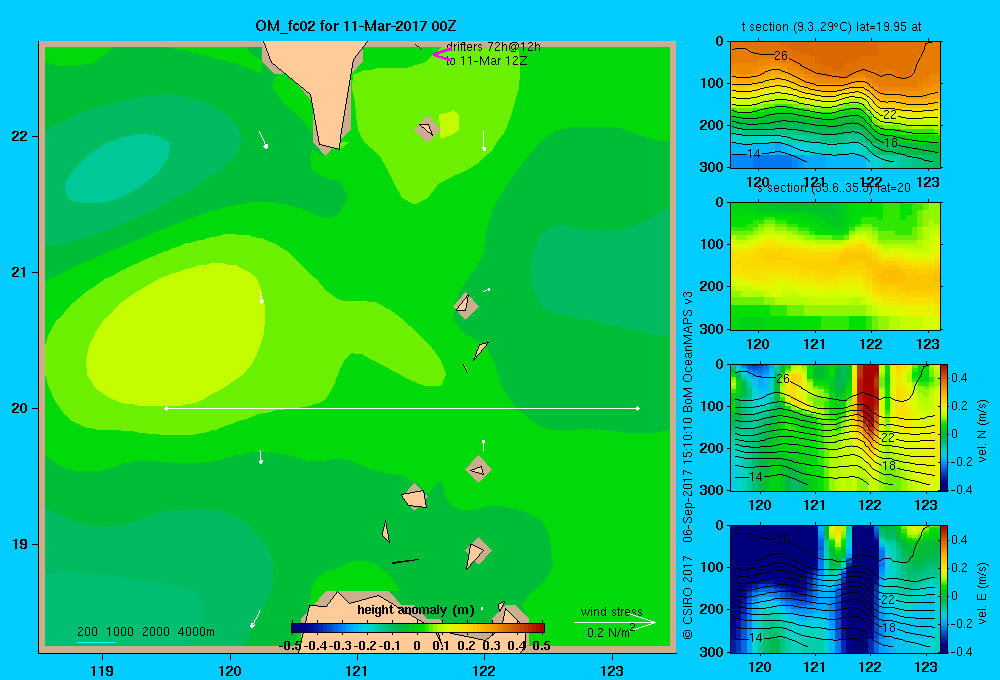The height and width of the screenshot is (680, 1000).
Task: Click the -0.5 value on height anomaly scale
Action: point(290,646)
